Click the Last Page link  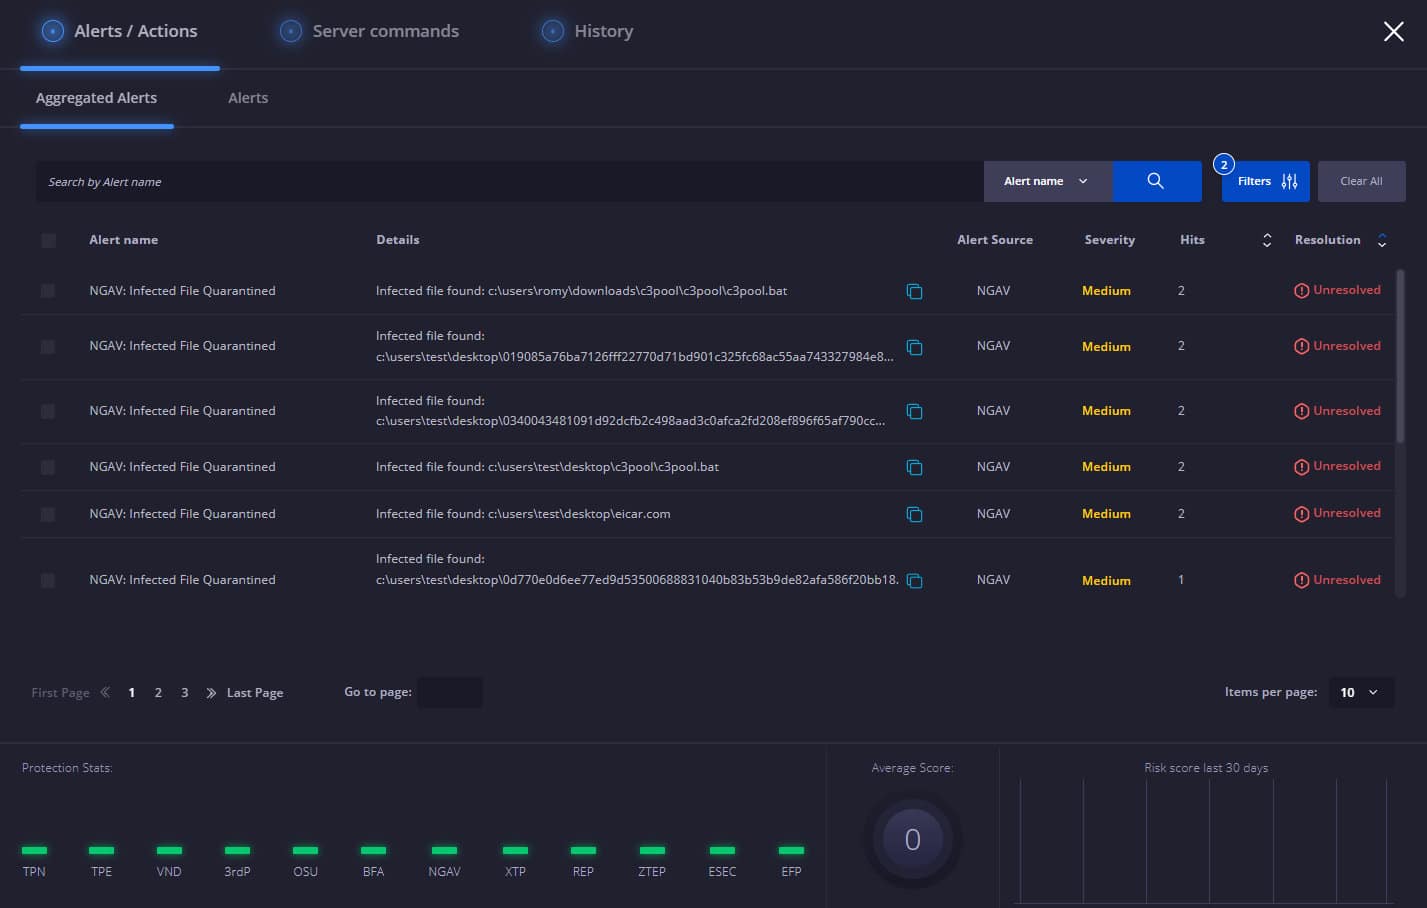point(255,692)
